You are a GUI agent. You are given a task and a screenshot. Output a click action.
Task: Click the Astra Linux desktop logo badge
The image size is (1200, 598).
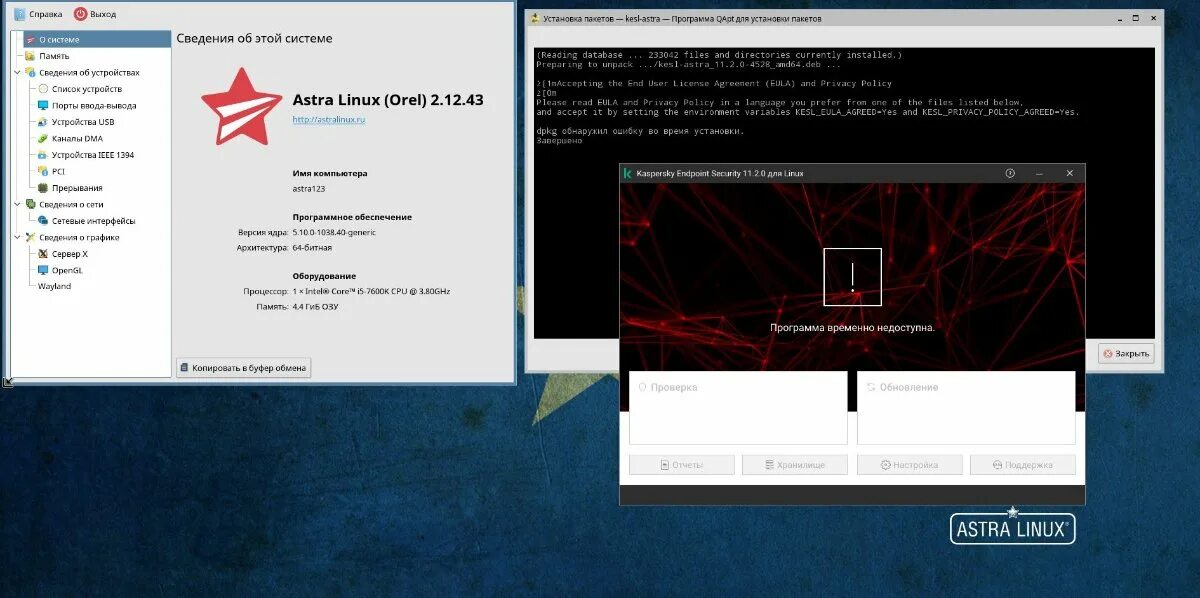pyautogui.click(x=1012, y=526)
